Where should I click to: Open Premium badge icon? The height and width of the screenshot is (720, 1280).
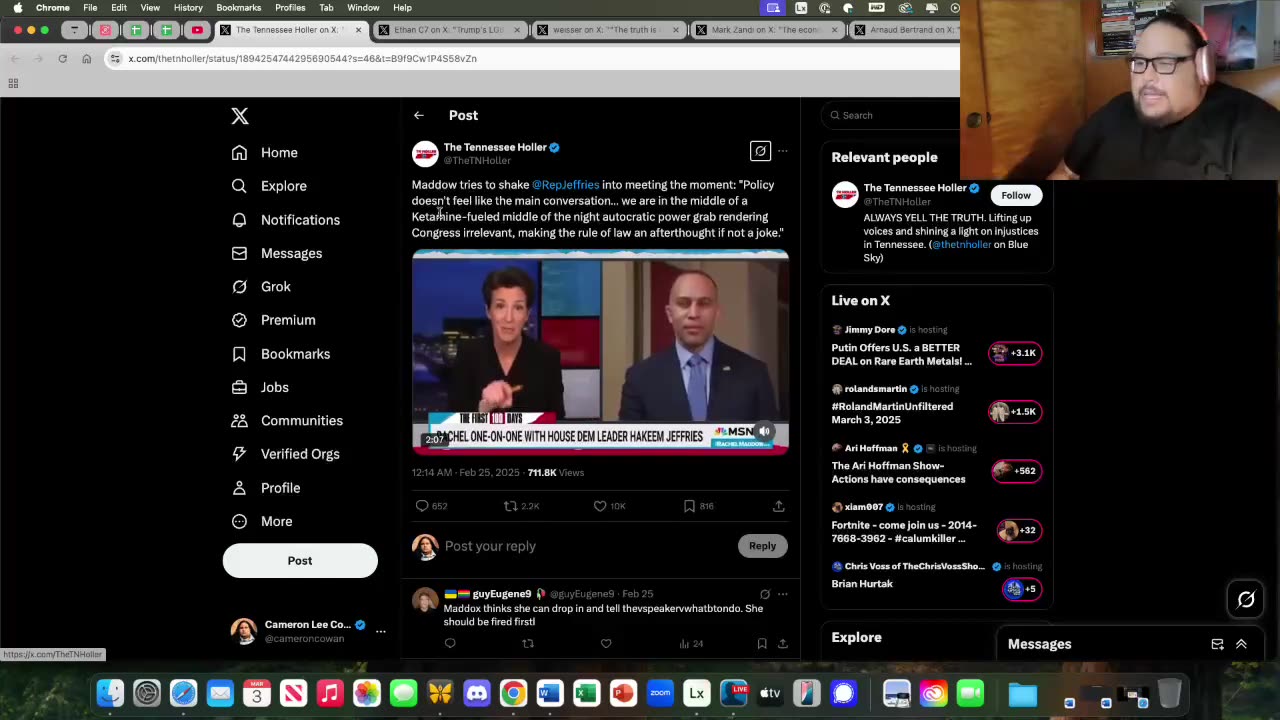click(x=239, y=320)
